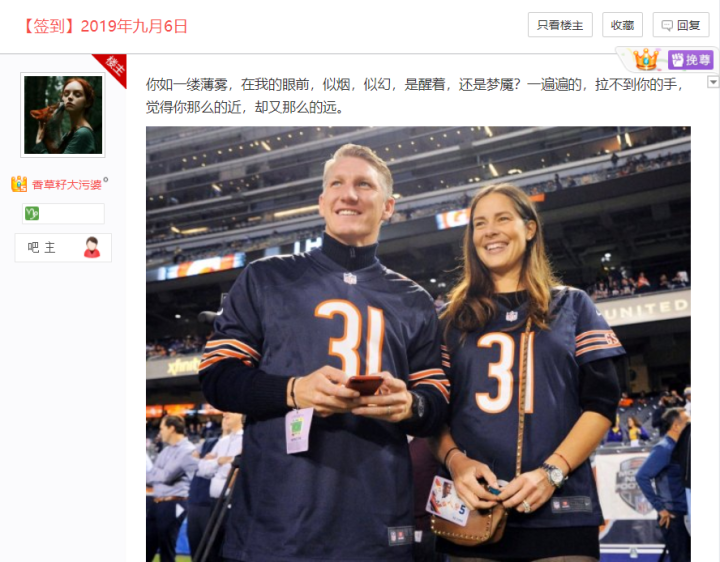Click the red user figure icon in 吧主

coord(92,247)
